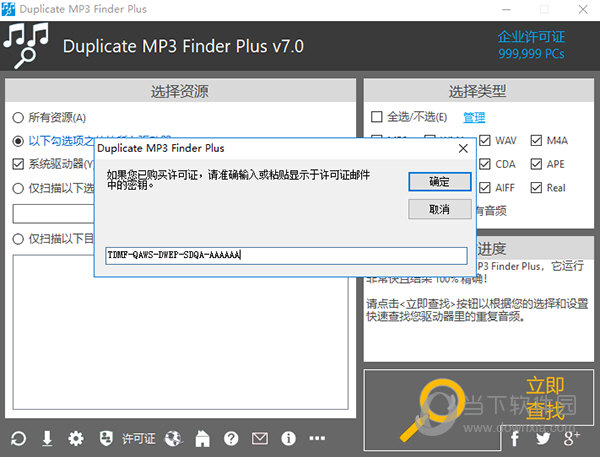Toggle the AIFF file type checkbox
600x457 pixels.
pos(485,188)
